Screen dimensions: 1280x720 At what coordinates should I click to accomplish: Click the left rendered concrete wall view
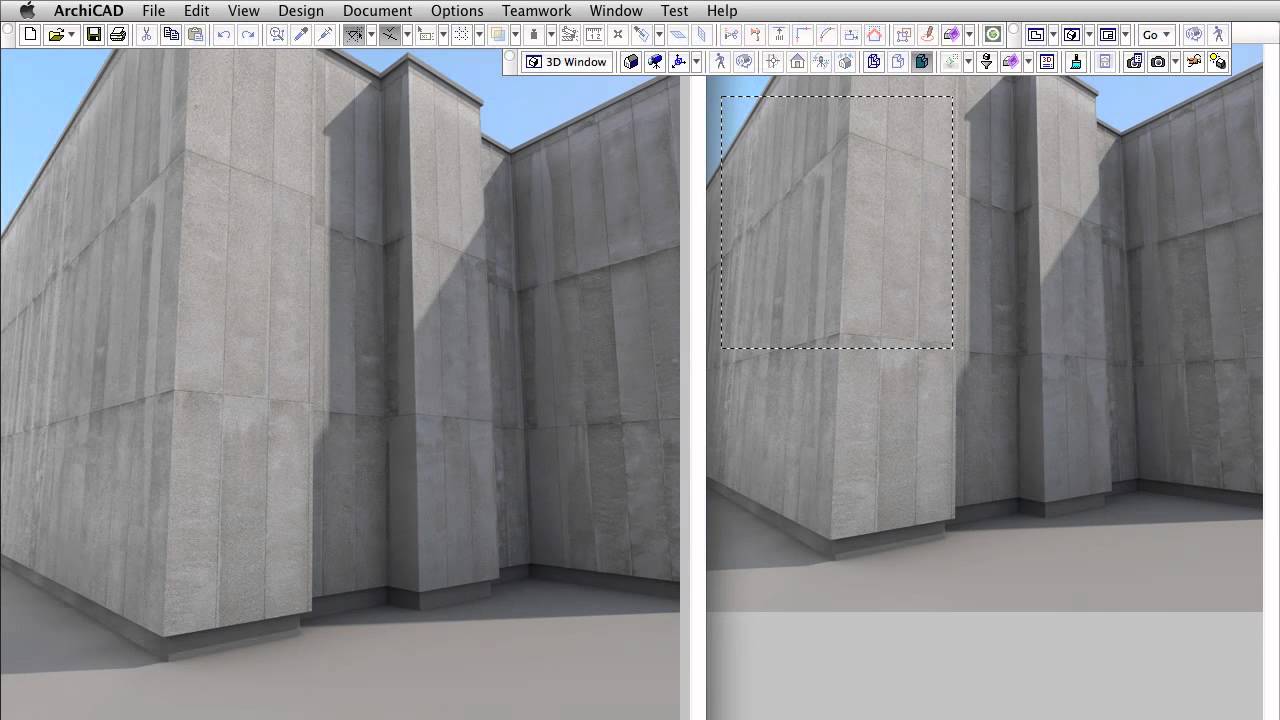click(340, 385)
